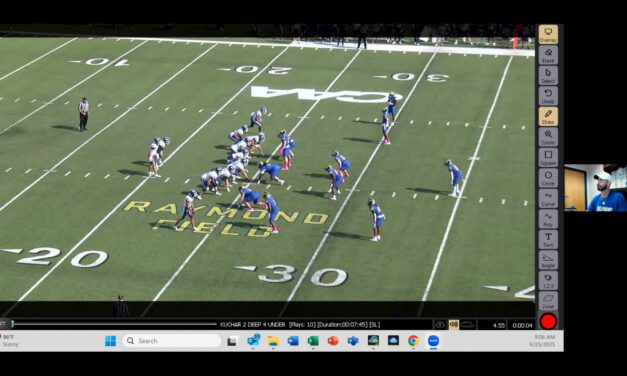627x376 pixels.
Task: Select the Text annotation tool
Action: (548, 239)
